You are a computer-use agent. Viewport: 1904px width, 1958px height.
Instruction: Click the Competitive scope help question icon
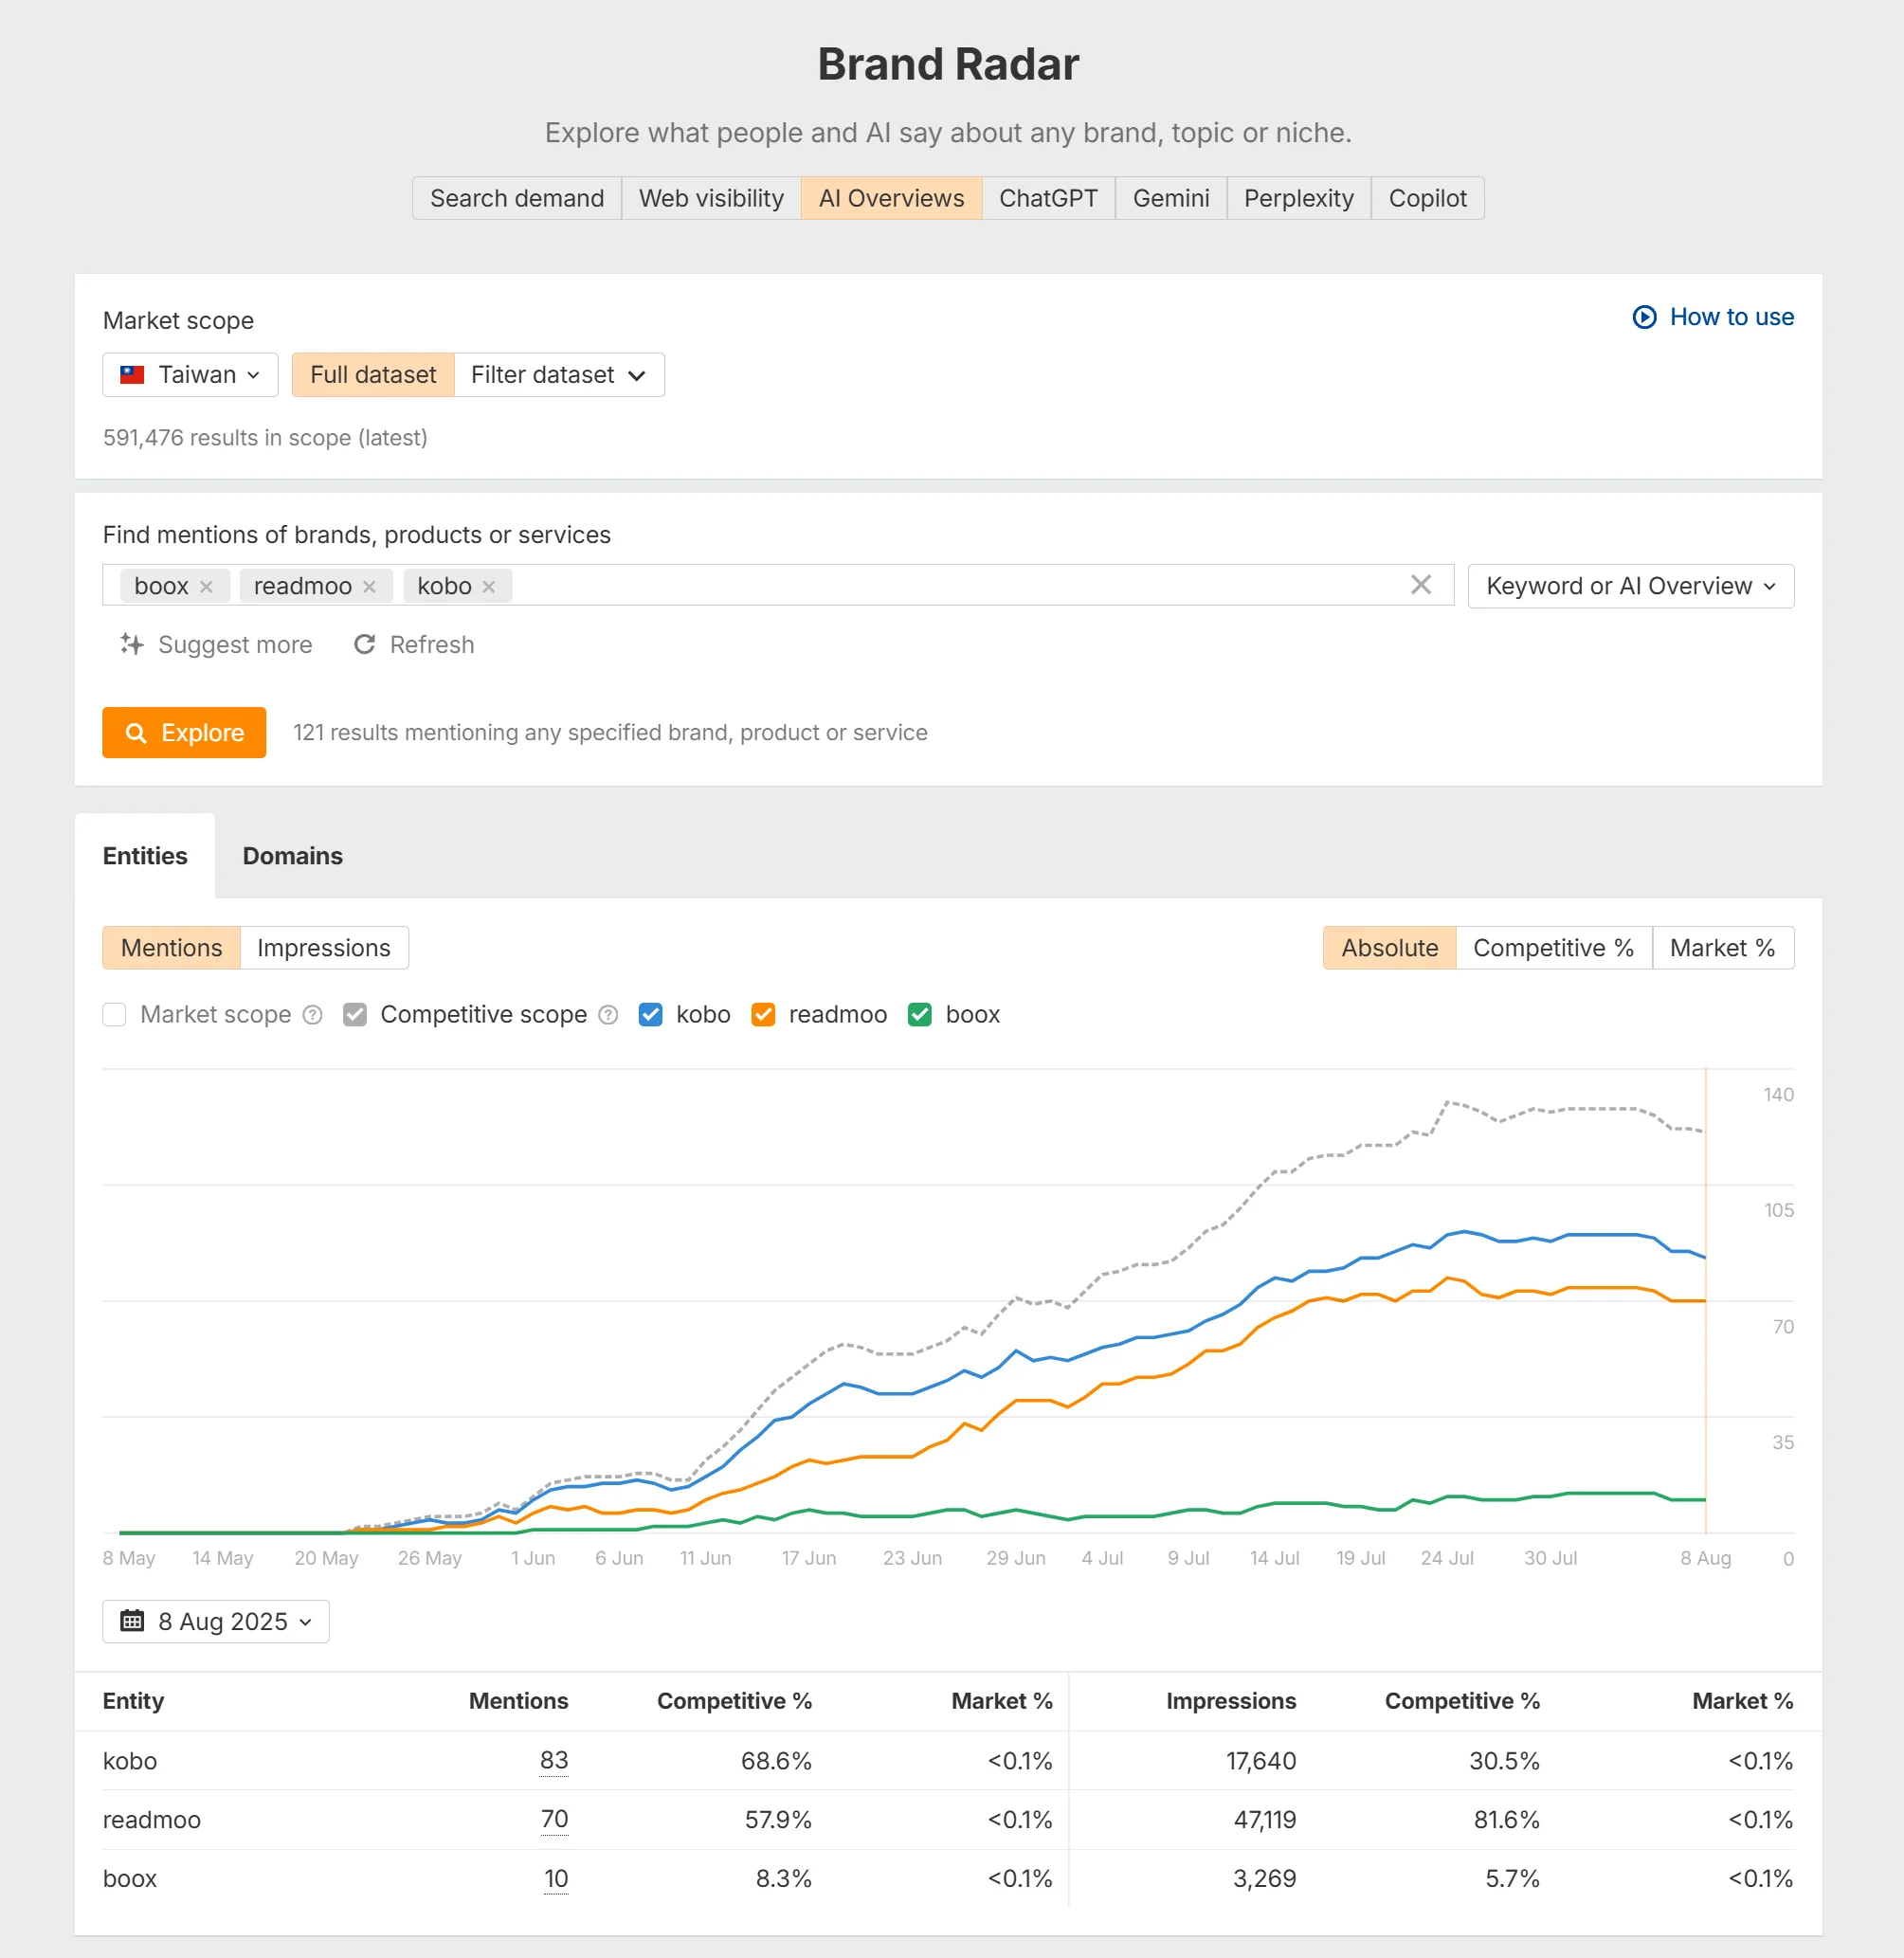pyautogui.click(x=608, y=1015)
